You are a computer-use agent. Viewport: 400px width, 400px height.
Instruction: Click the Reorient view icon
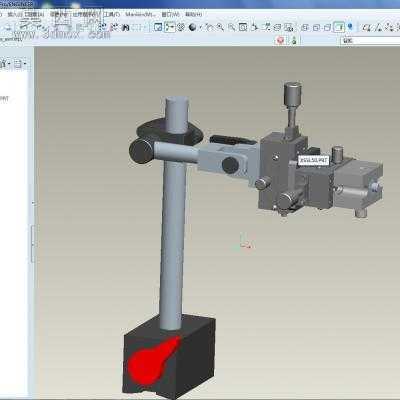tap(254, 27)
